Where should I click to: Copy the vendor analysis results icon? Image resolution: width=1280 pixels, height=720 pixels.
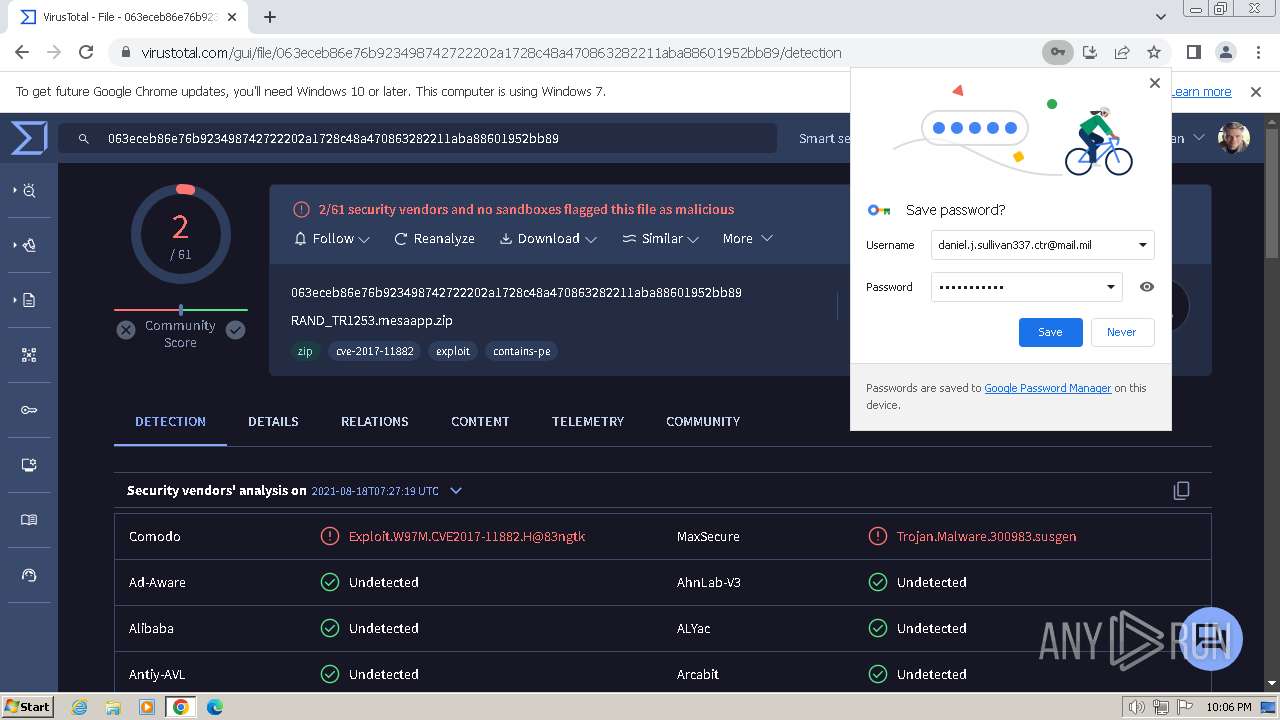tap(1181, 490)
